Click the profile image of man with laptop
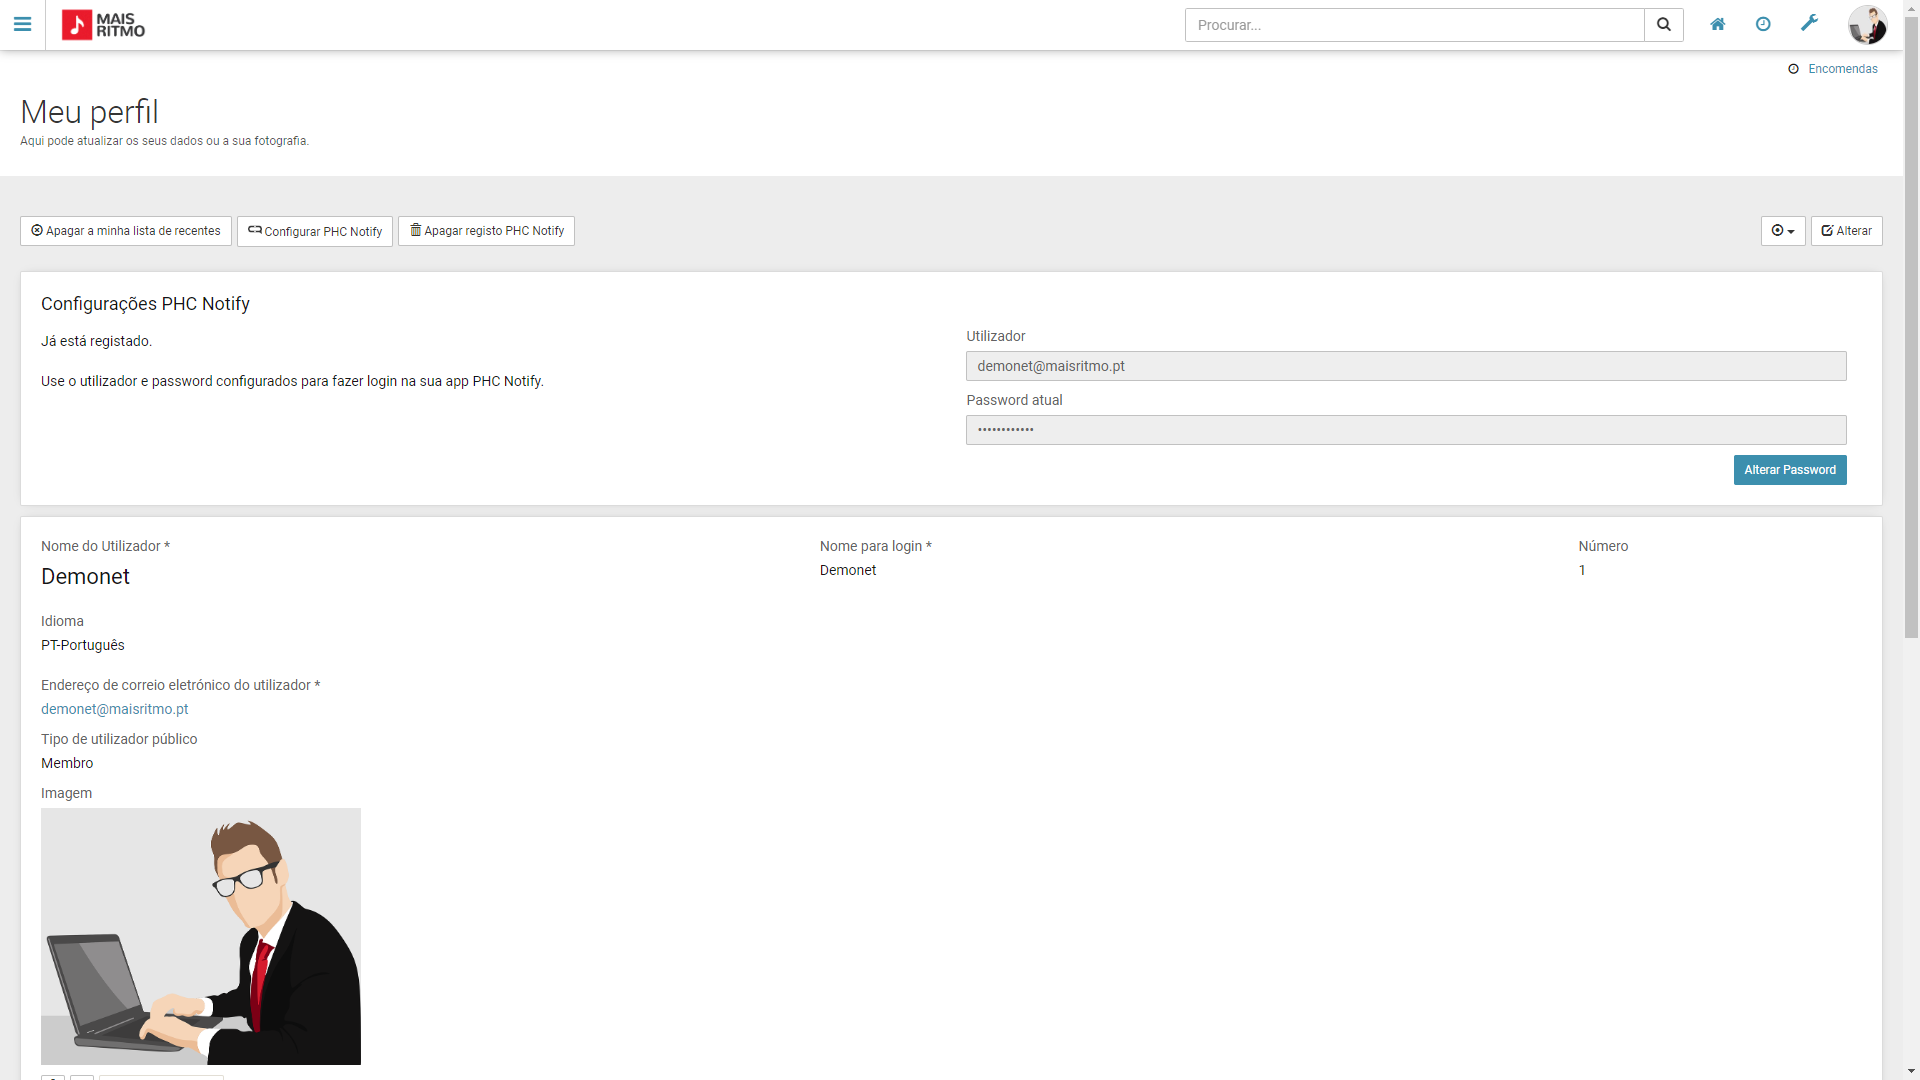 tap(201, 936)
